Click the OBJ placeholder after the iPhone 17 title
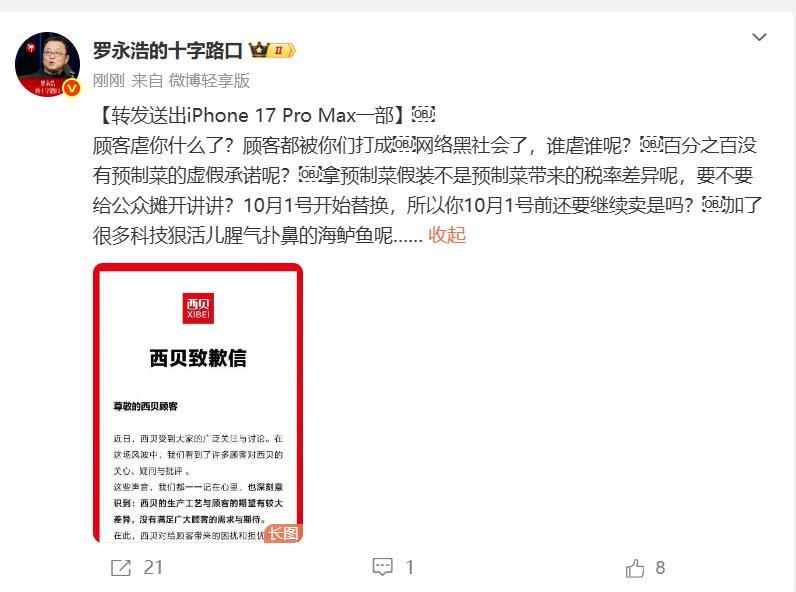796x592 pixels. [423, 115]
